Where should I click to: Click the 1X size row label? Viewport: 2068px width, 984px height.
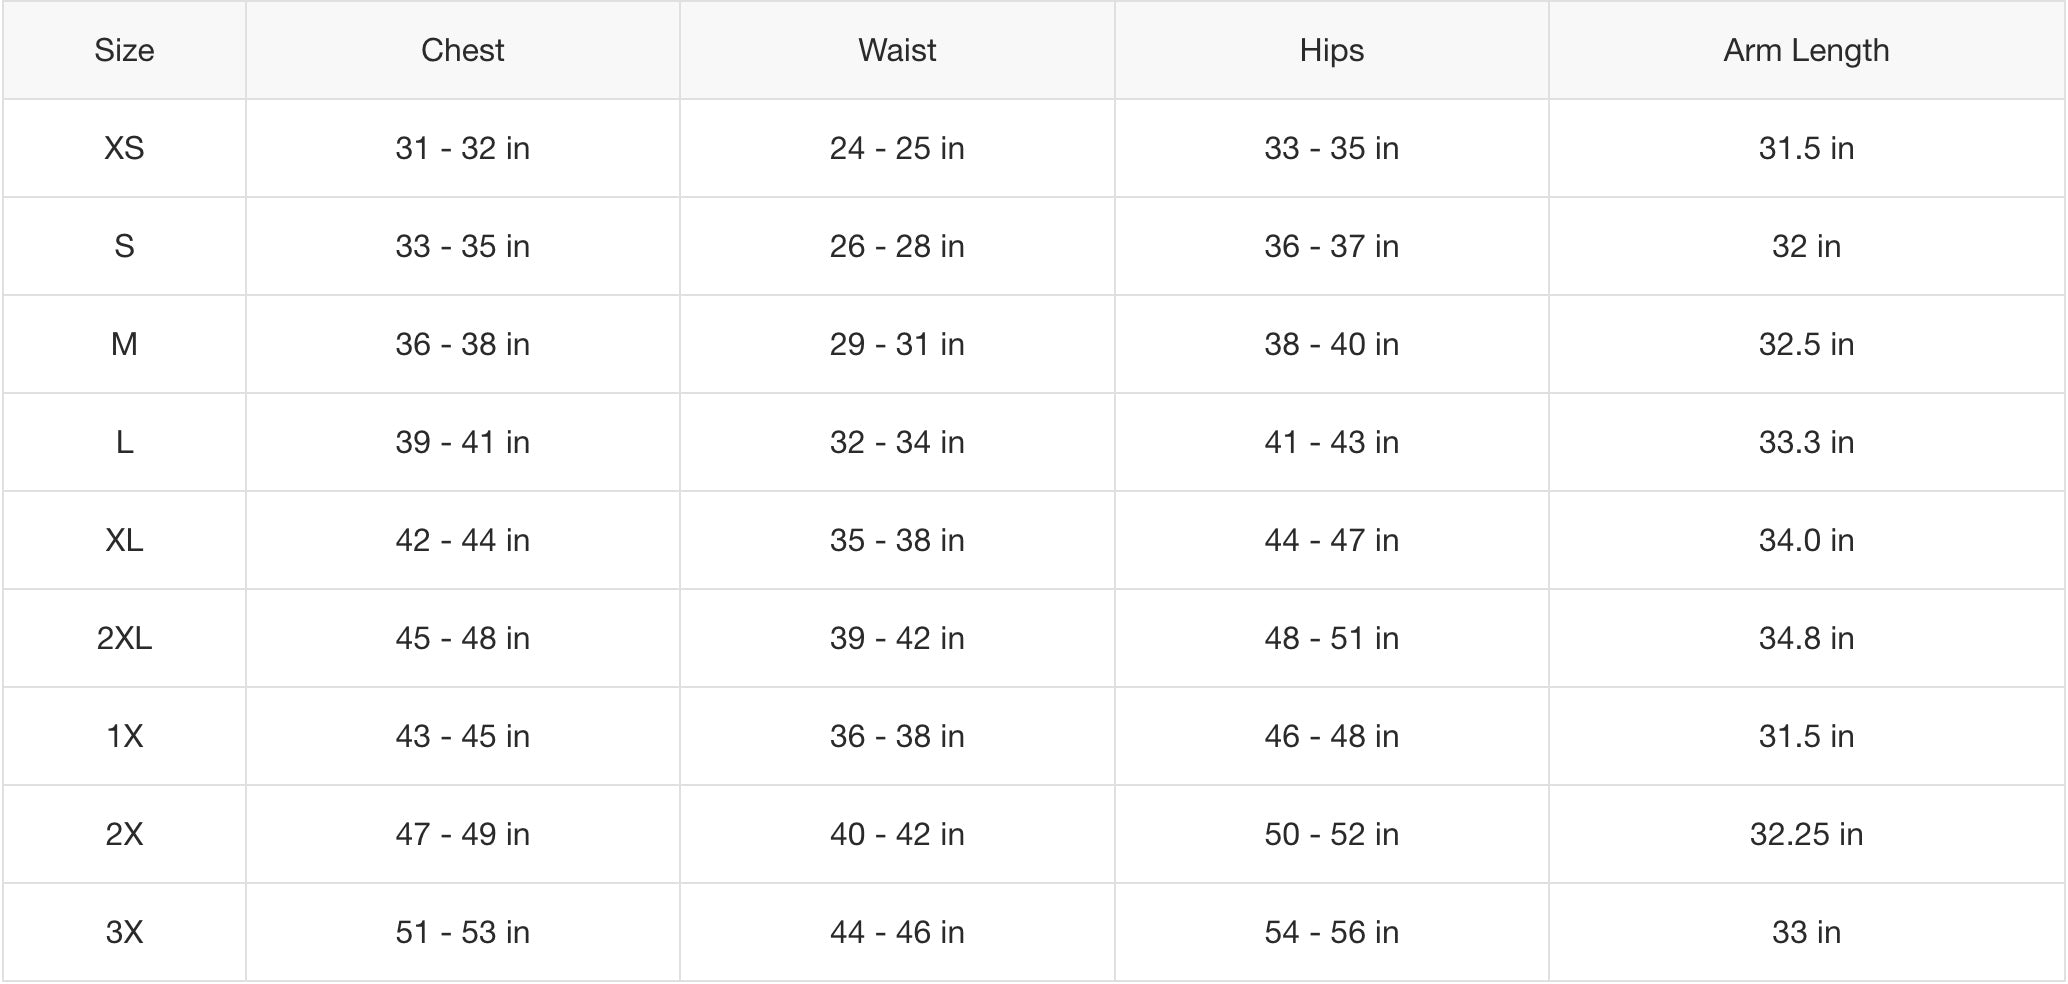[x=124, y=736]
